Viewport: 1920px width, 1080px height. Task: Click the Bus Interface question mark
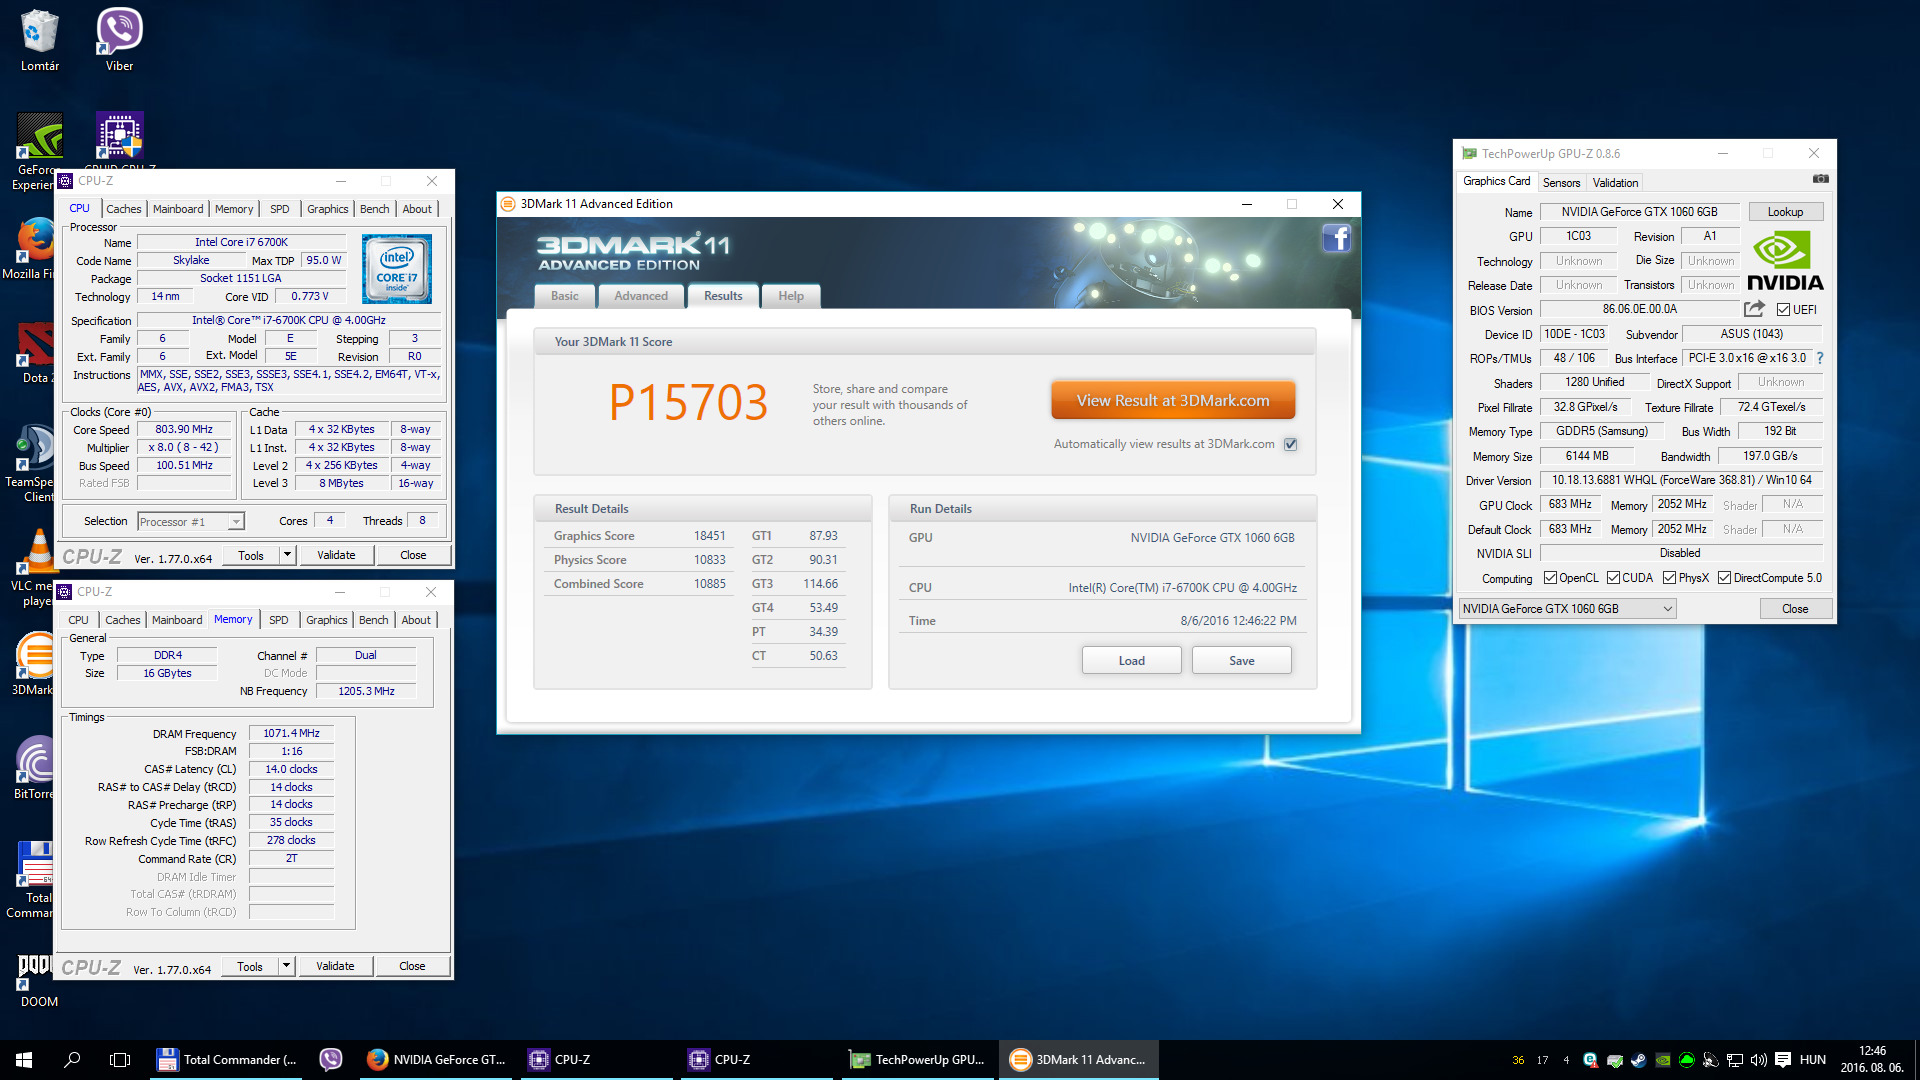click(1820, 358)
